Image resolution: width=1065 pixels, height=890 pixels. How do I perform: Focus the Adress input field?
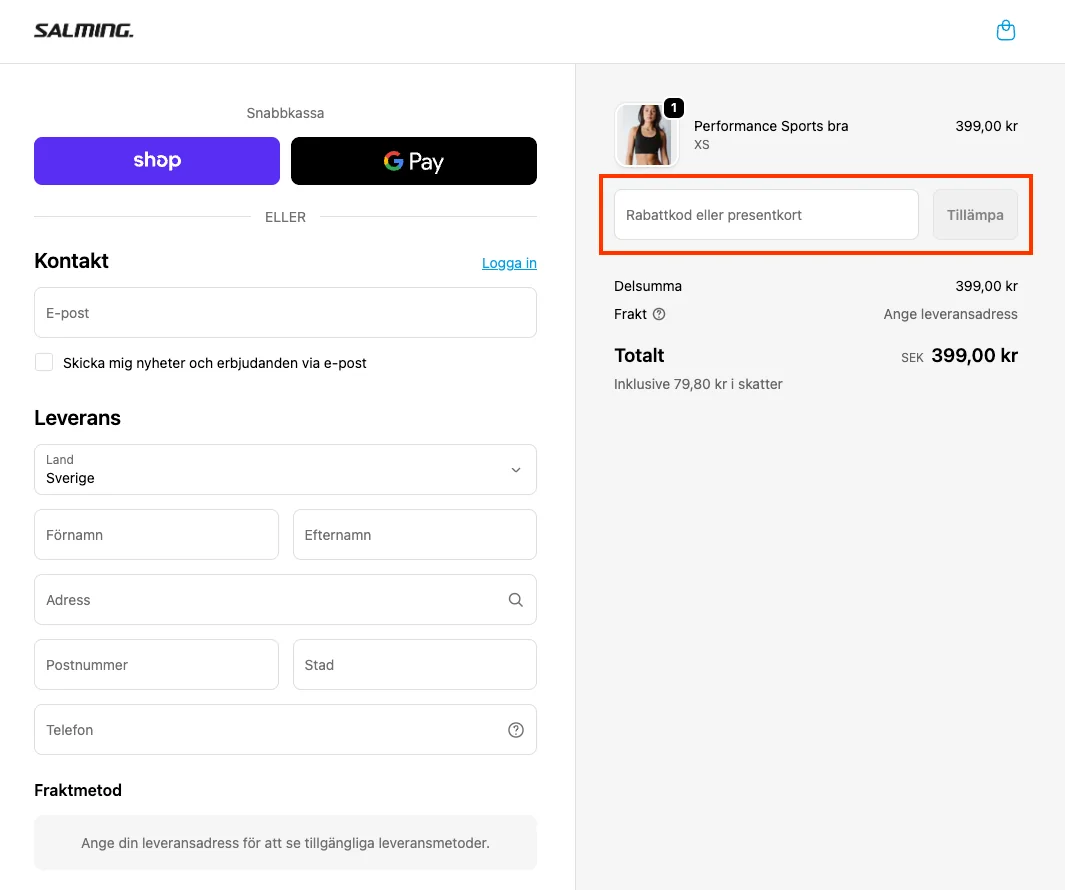285,600
